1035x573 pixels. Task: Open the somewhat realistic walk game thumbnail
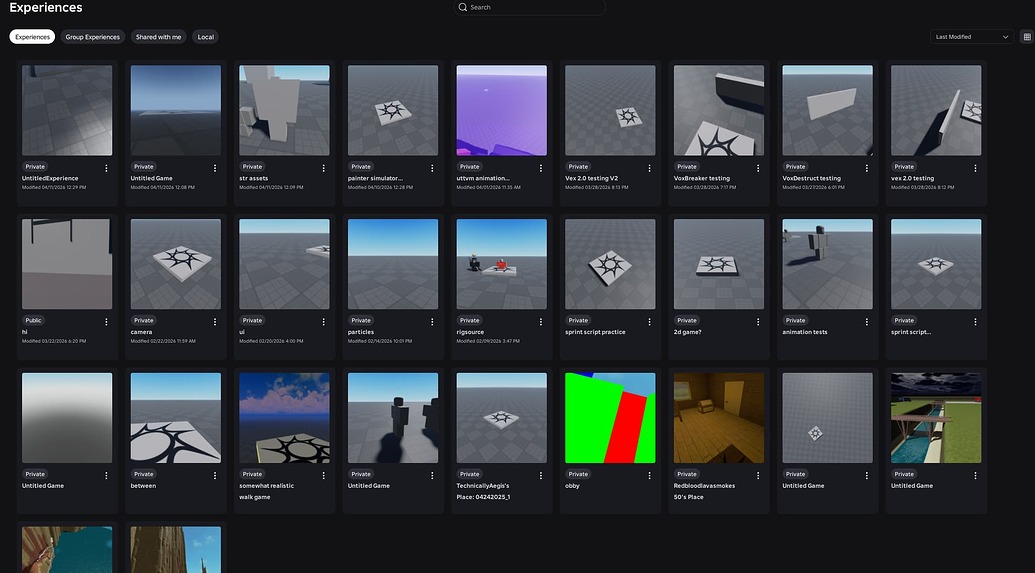point(284,418)
